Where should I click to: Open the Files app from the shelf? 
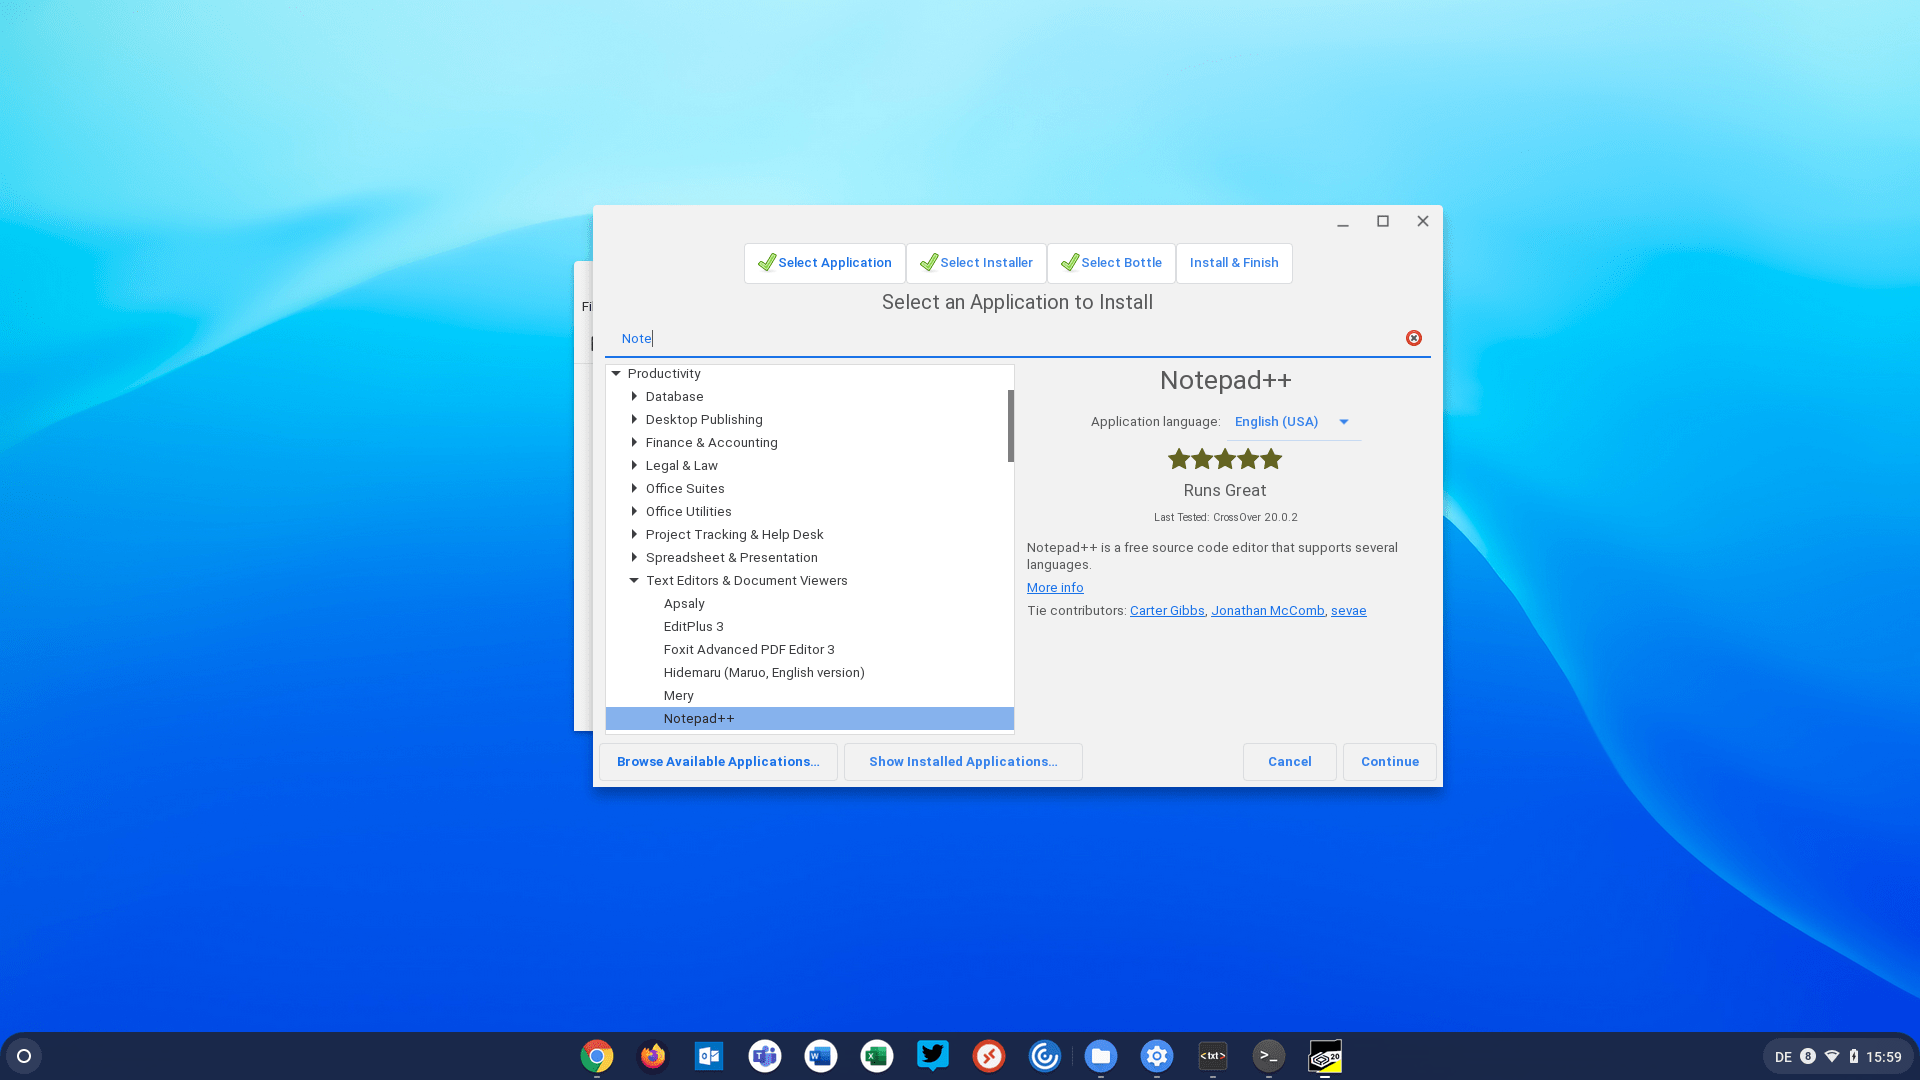(x=1101, y=1056)
